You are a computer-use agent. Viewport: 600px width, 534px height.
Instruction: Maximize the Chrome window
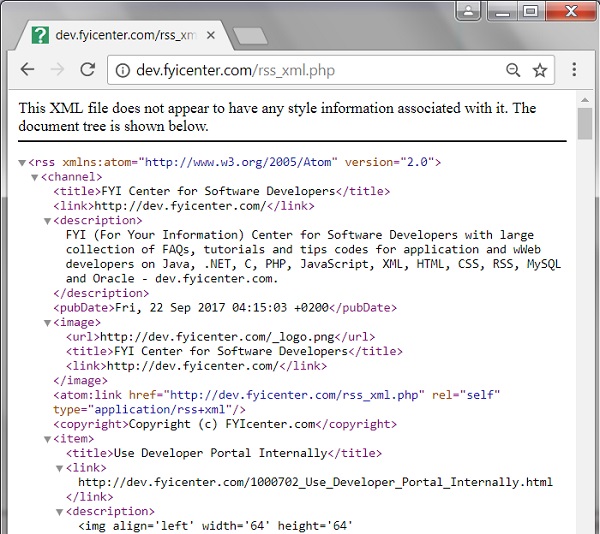tap(531, 11)
